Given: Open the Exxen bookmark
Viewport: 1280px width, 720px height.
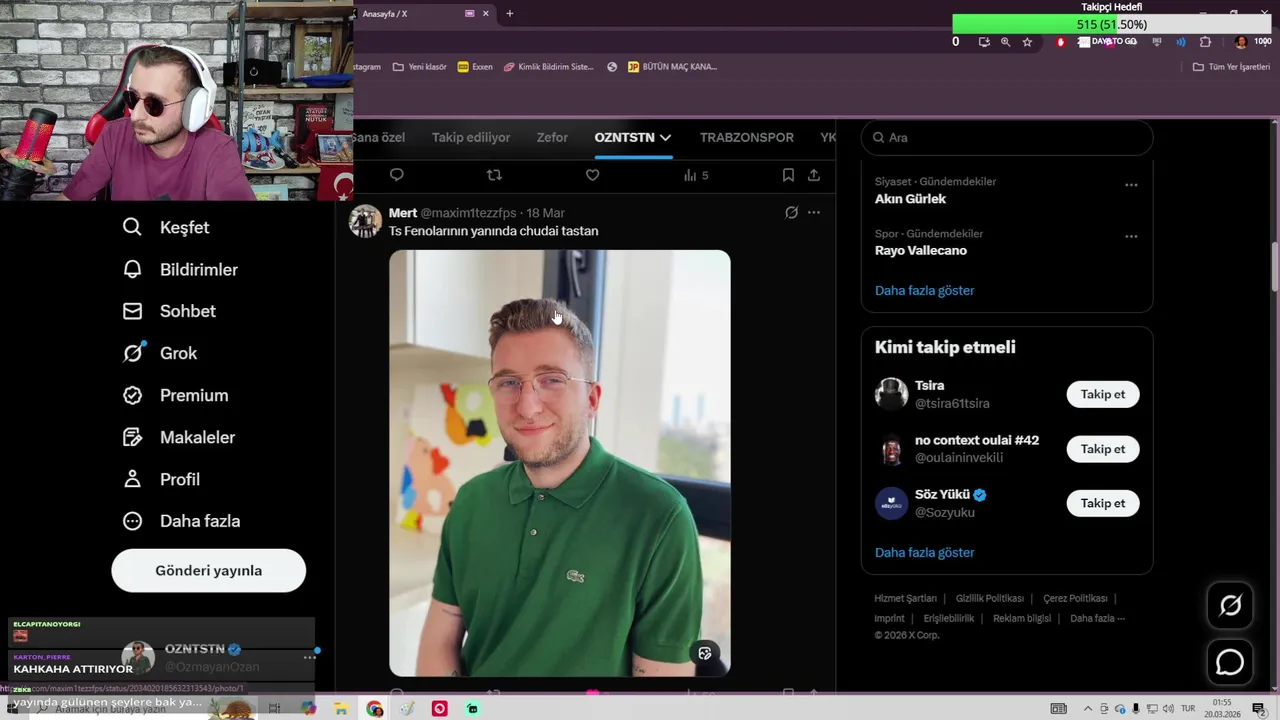Looking at the screenshot, I should click(475, 67).
